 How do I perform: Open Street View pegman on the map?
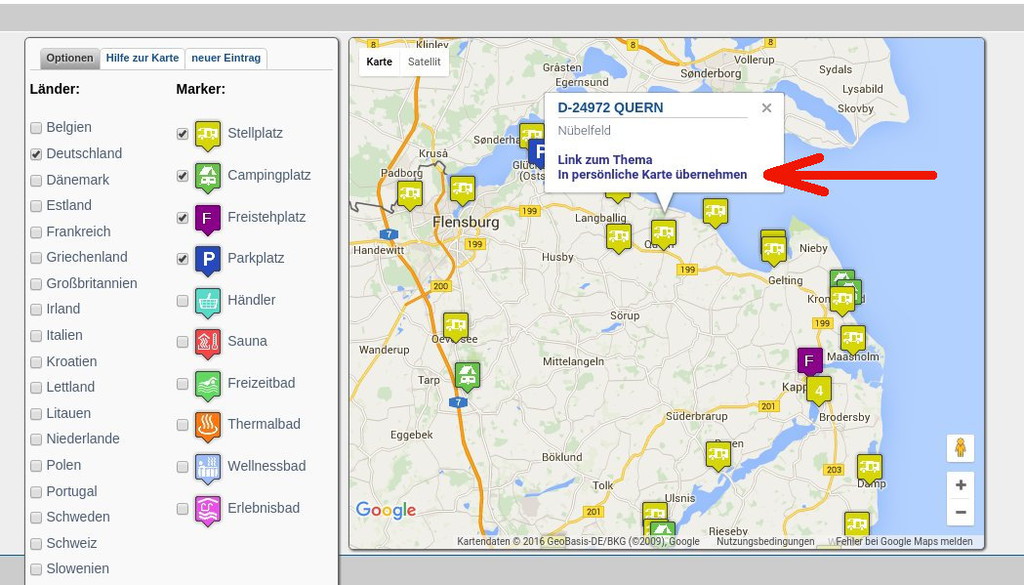pyautogui.click(x=960, y=449)
